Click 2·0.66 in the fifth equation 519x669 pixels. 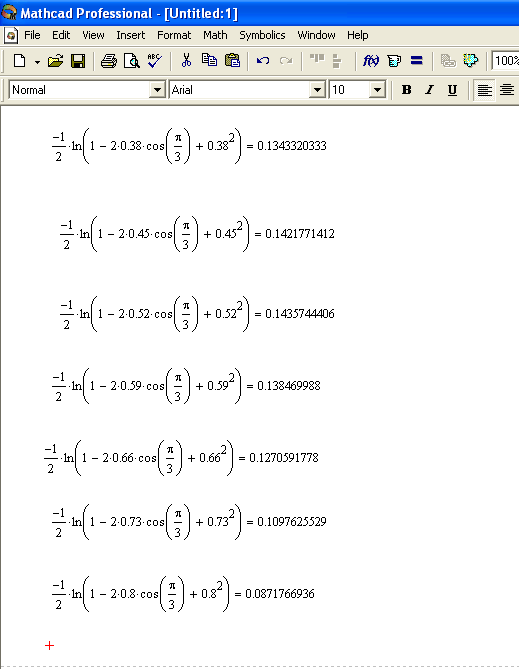118,458
